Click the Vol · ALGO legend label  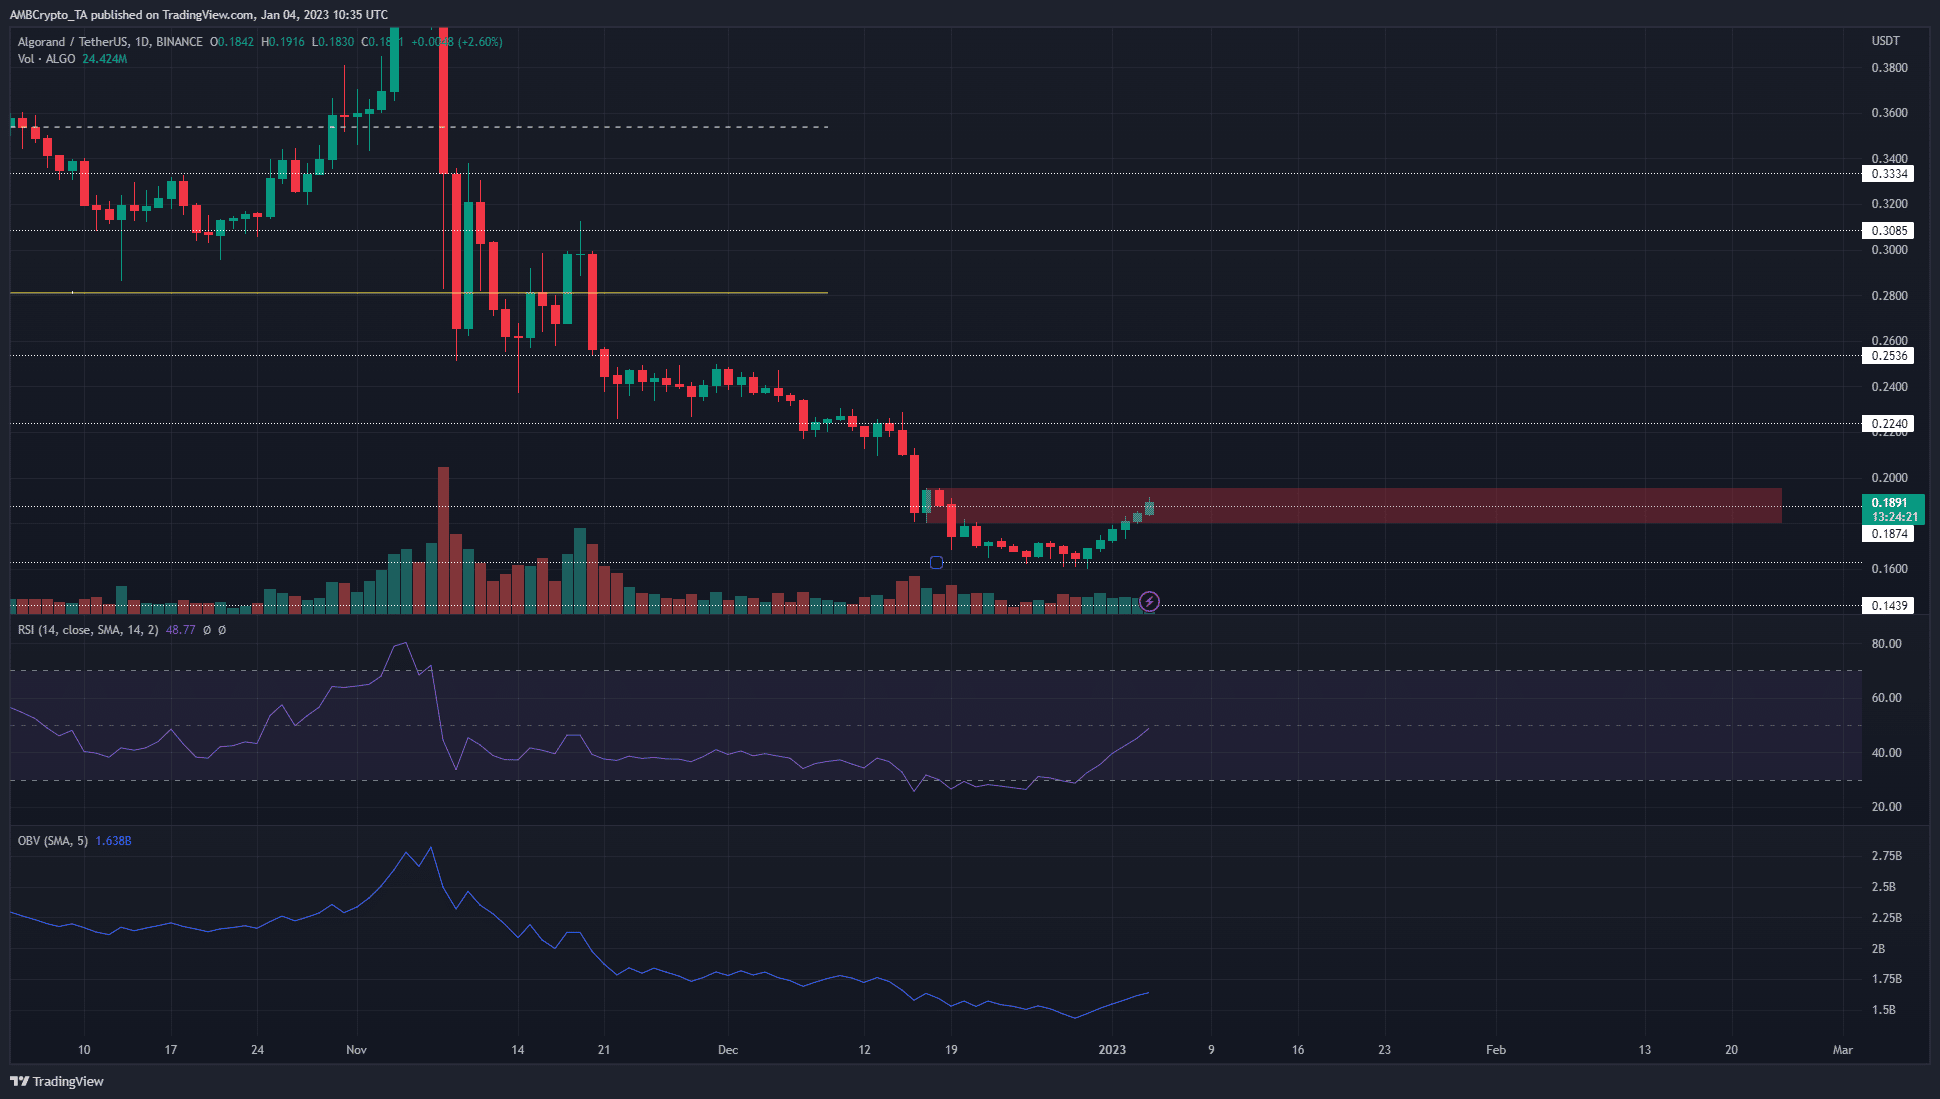(46, 59)
